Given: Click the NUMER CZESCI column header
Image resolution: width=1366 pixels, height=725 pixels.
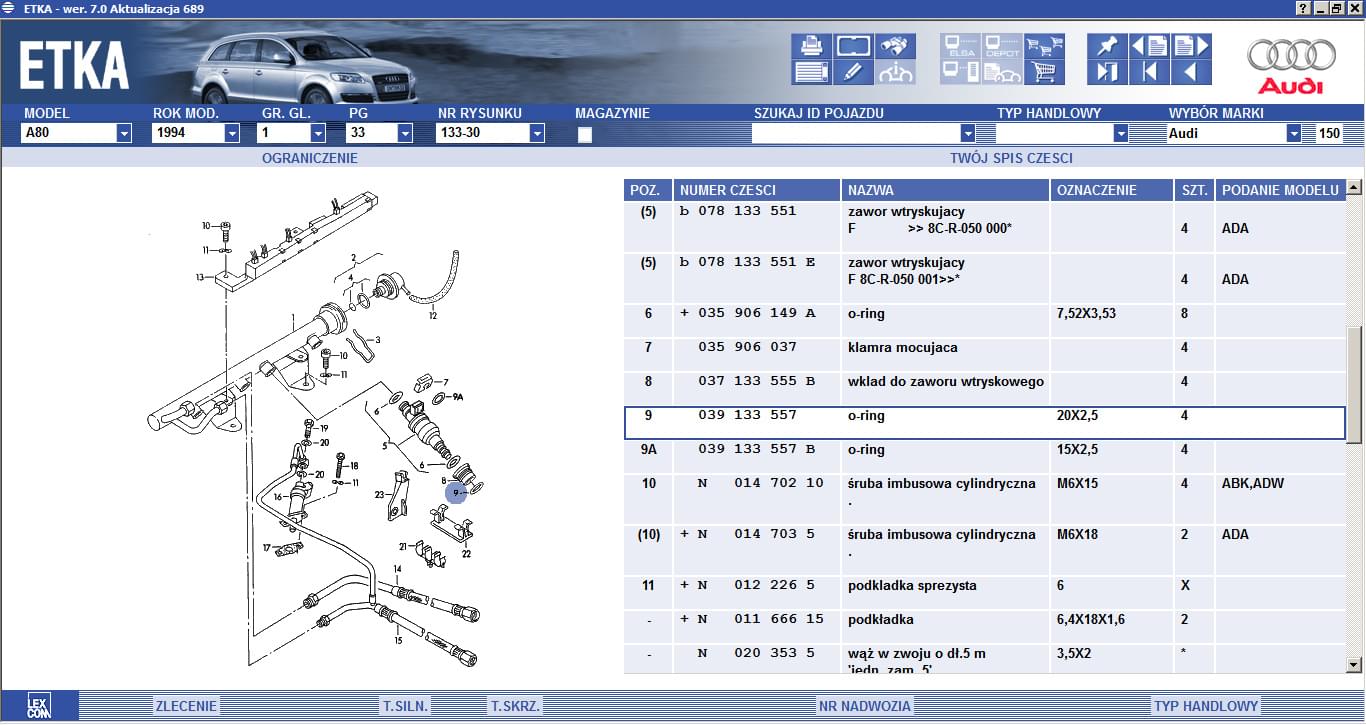Looking at the screenshot, I should click(x=757, y=190).
